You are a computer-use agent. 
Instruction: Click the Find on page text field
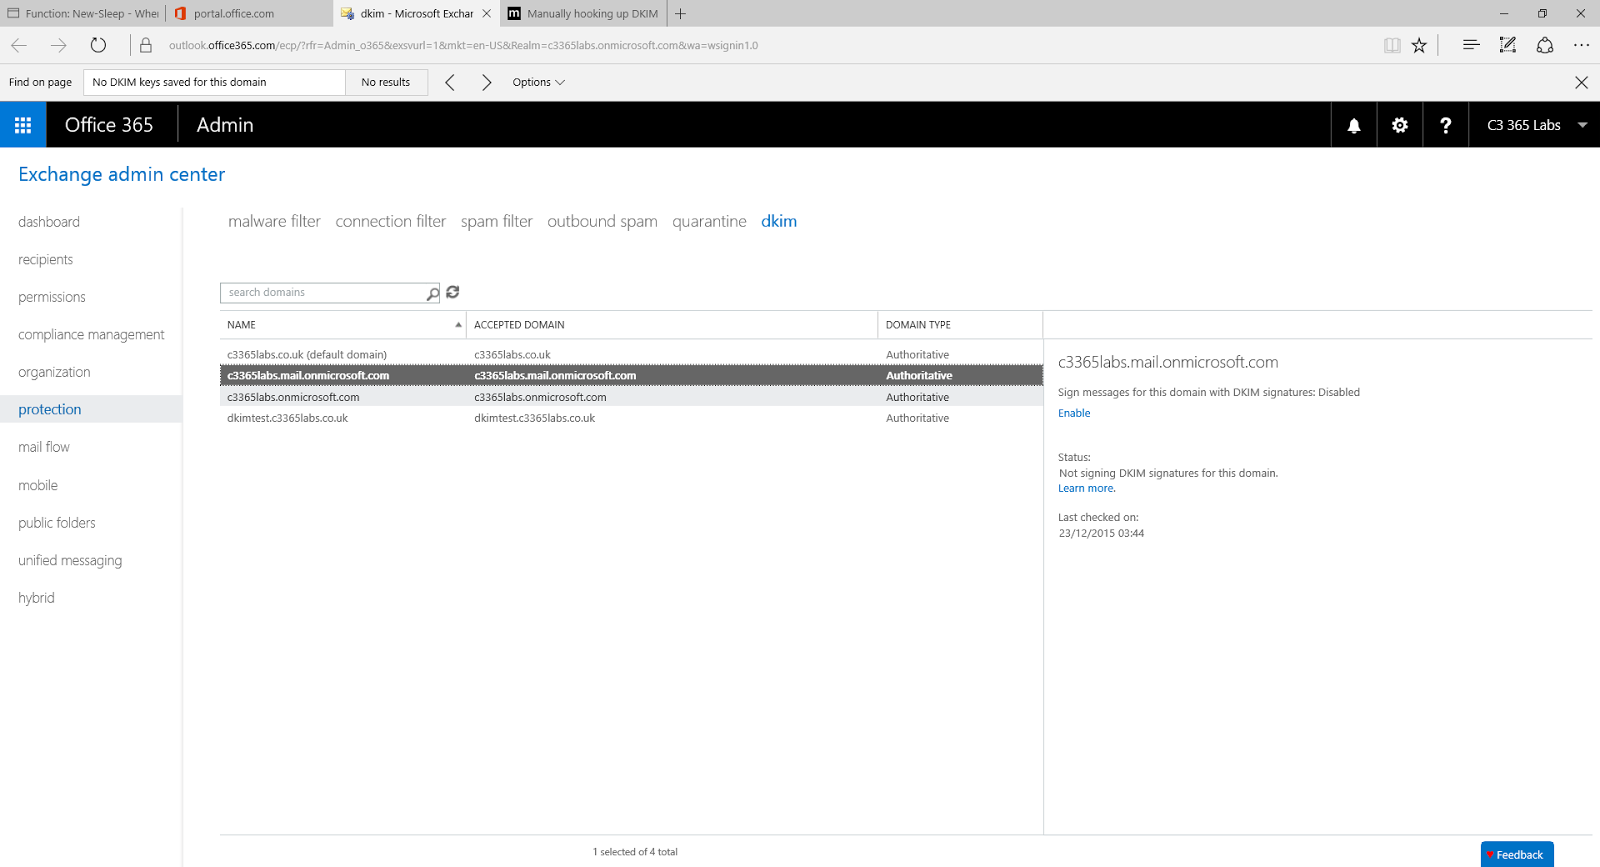(x=214, y=82)
